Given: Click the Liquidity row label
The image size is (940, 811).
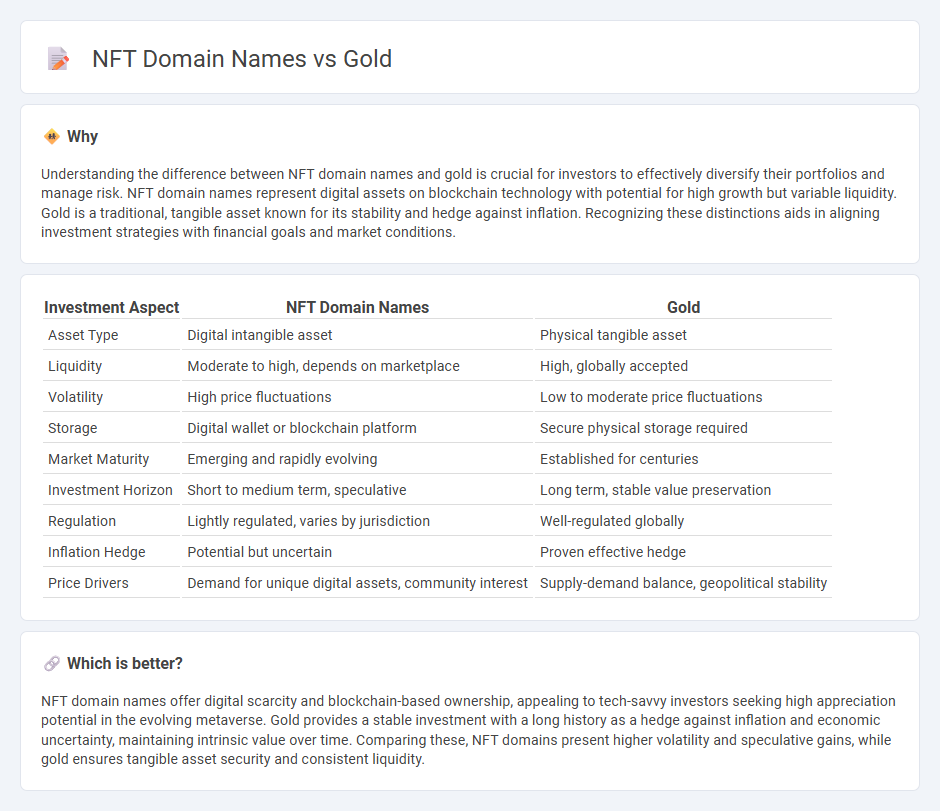Looking at the screenshot, I should point(75,366).
